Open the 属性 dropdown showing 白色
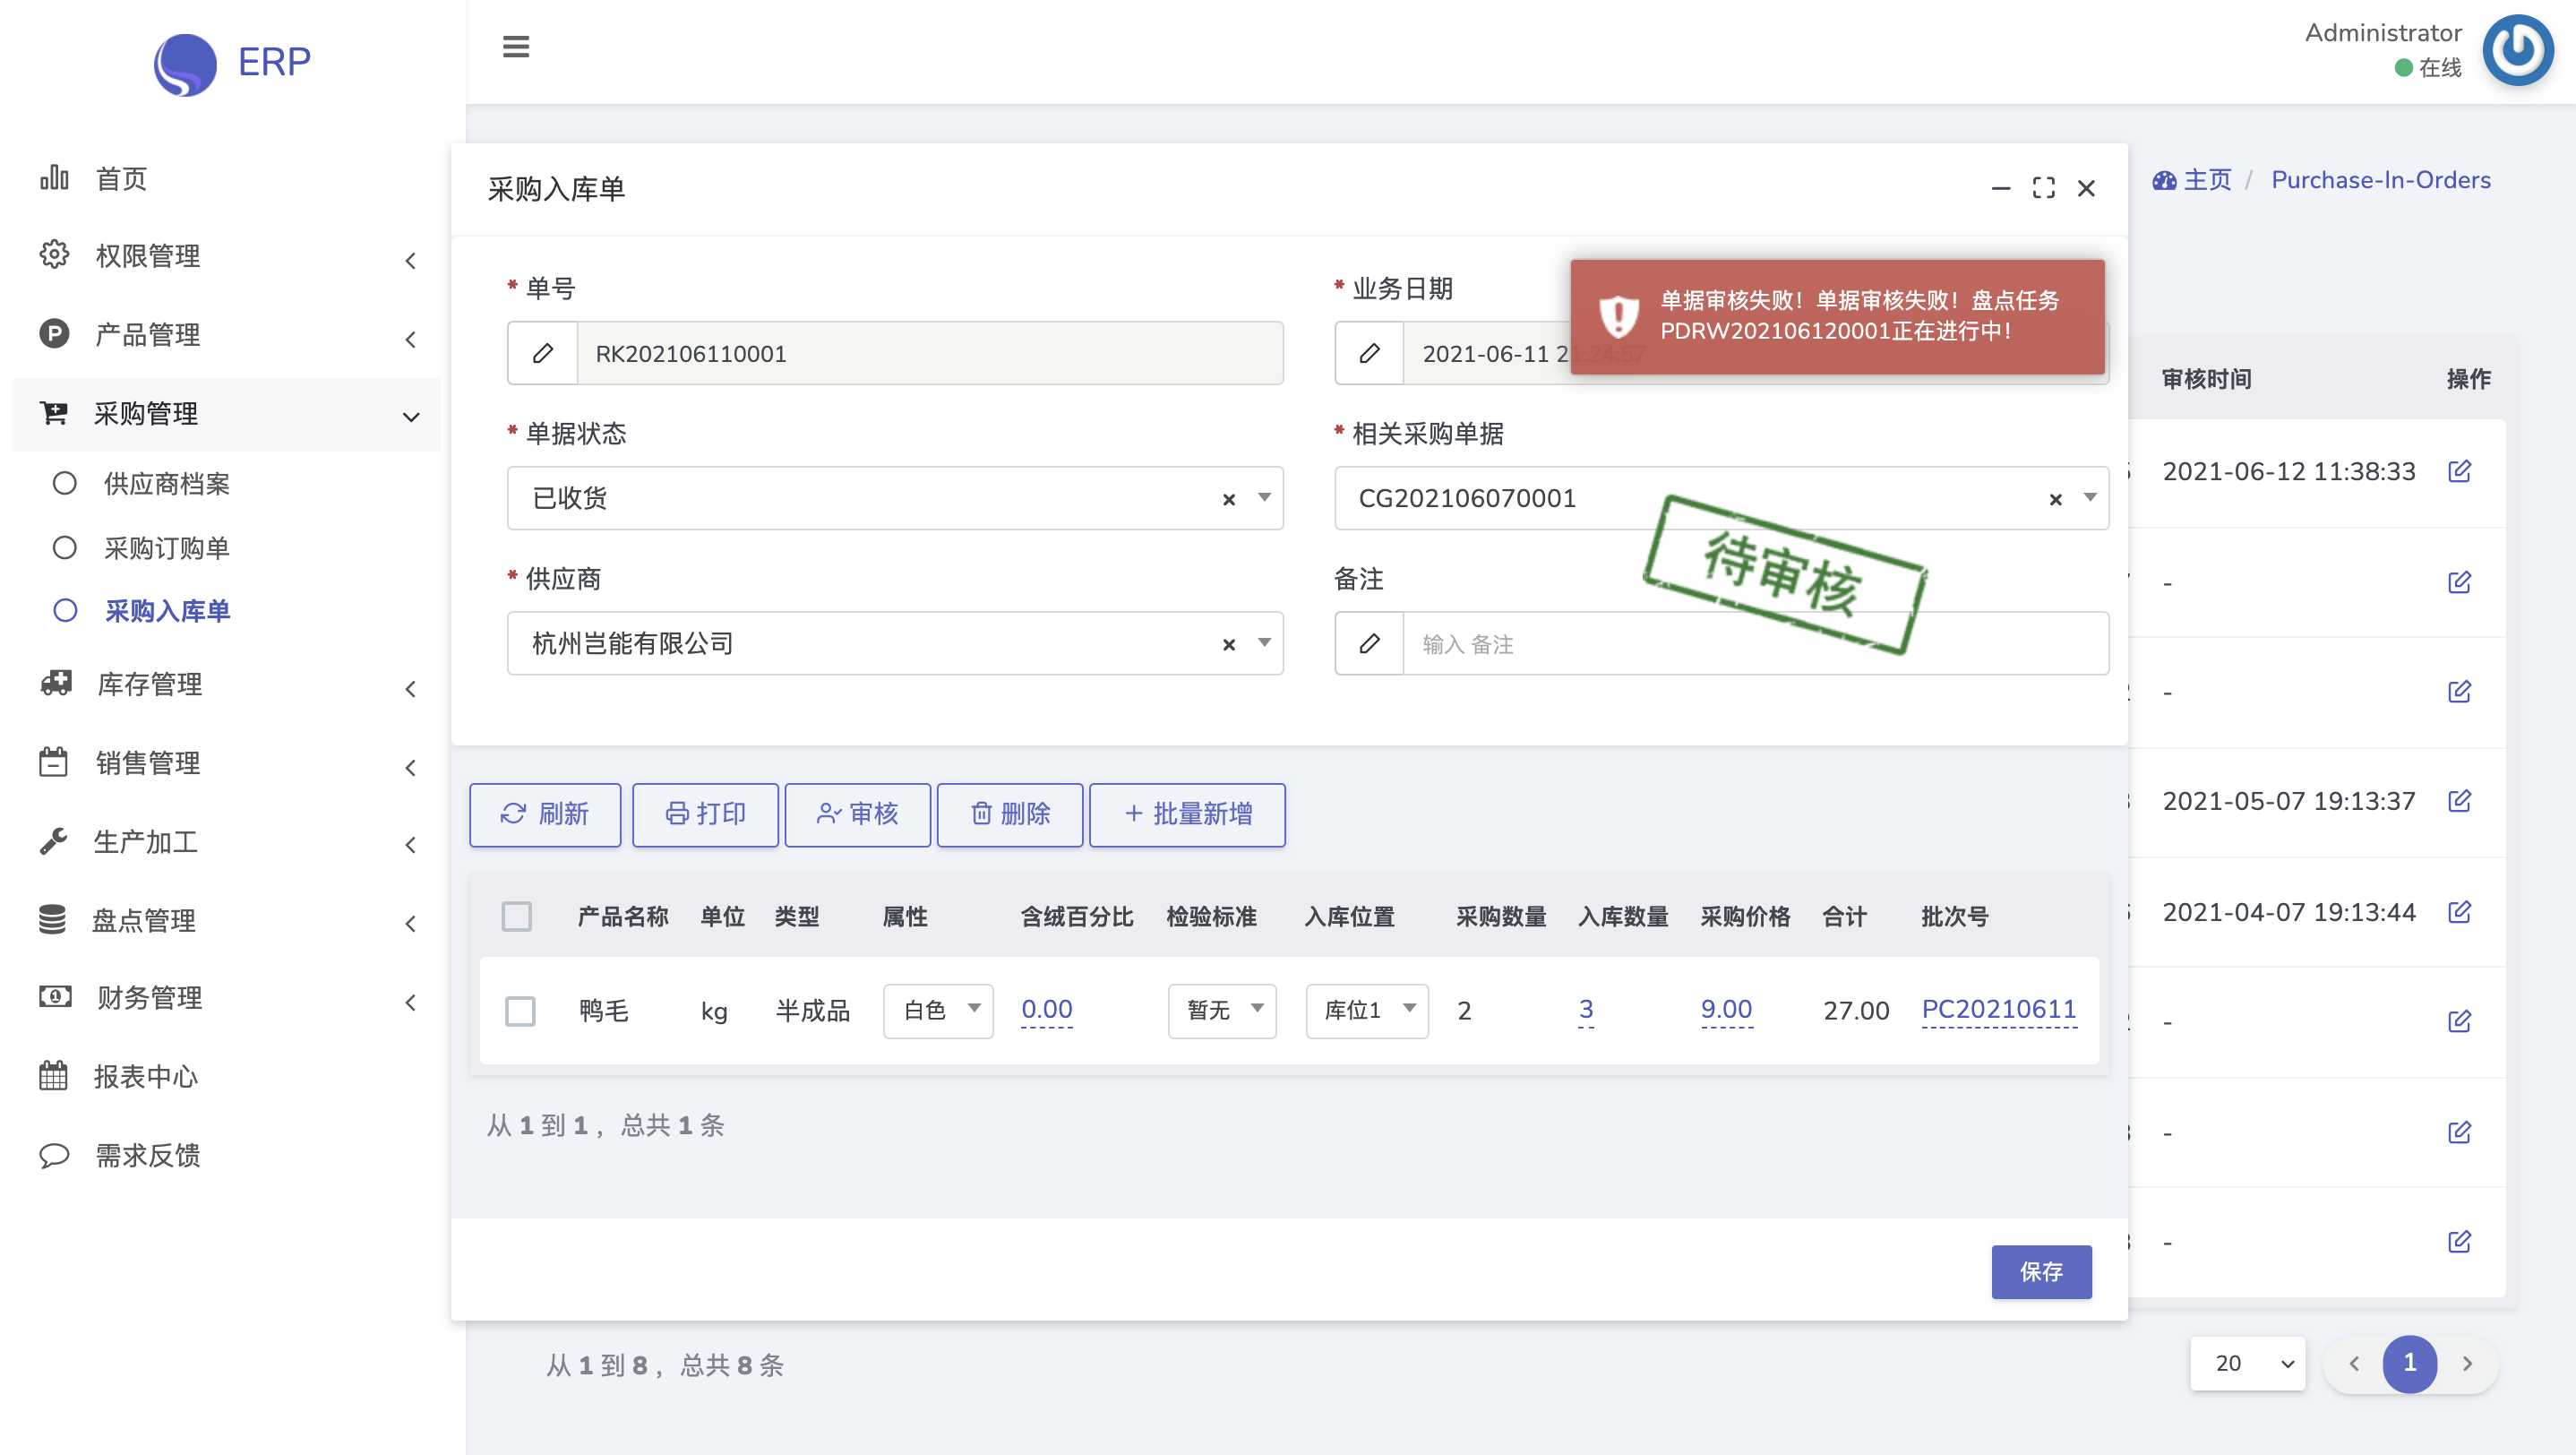This screenshot has height=1455, width=2576. [937, 1010]
